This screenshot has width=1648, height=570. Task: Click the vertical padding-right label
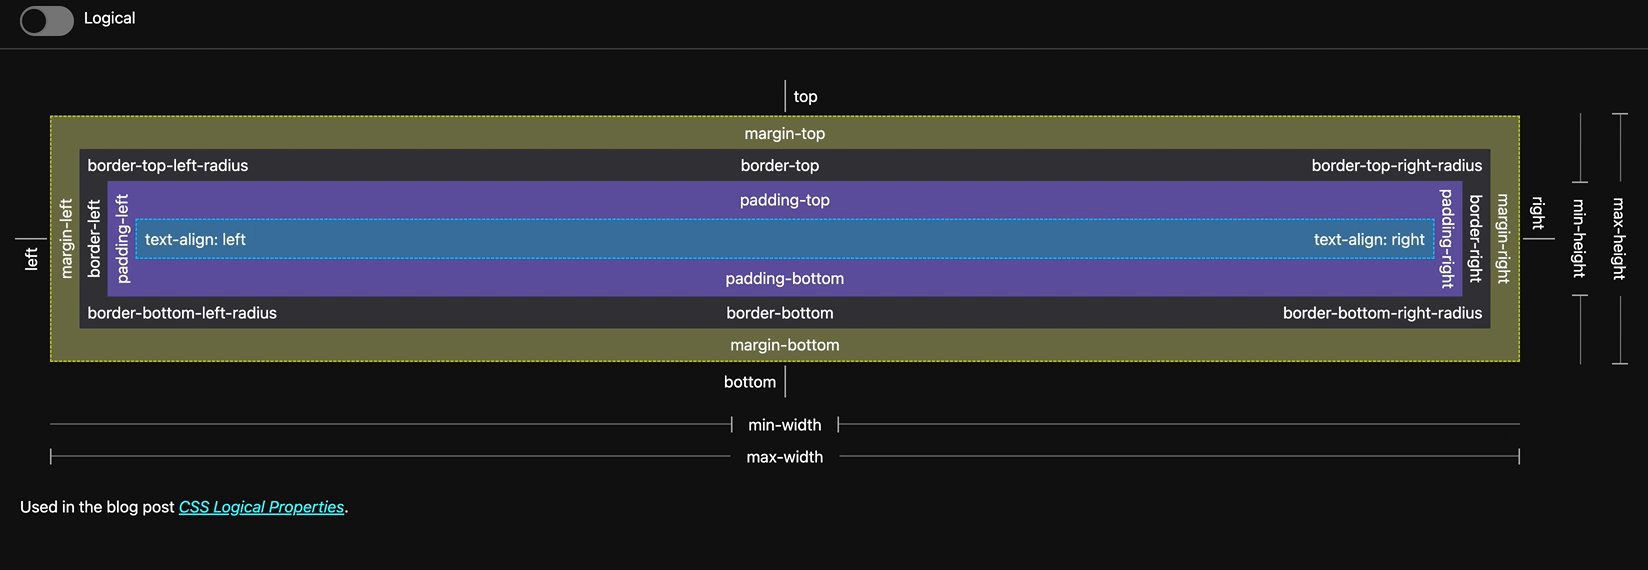click(x=1446, y=238)
